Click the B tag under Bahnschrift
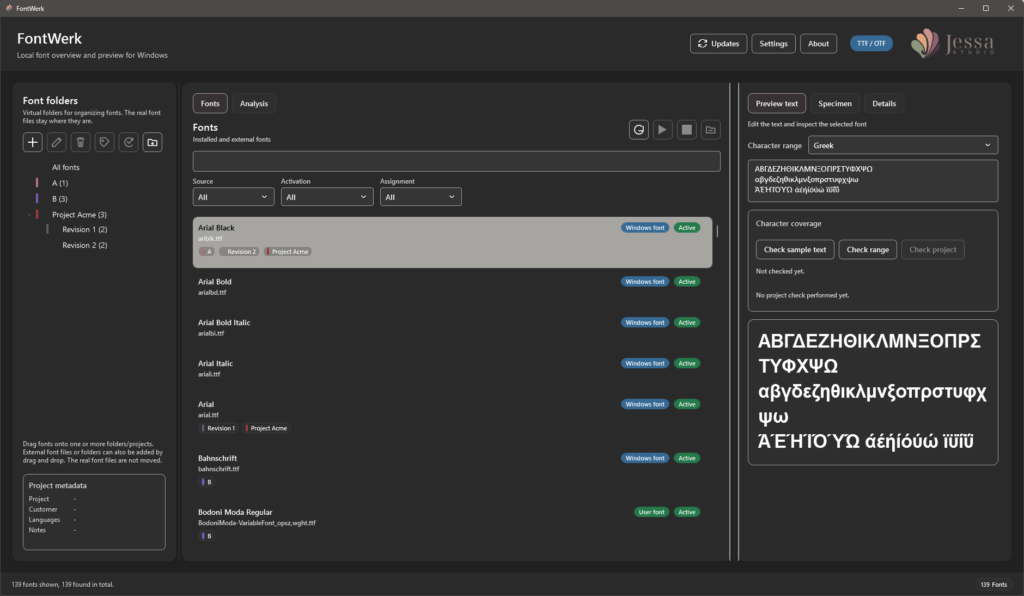Image resolution: width=1024 pixels, height=596 pixels. (x=206, y=482)
